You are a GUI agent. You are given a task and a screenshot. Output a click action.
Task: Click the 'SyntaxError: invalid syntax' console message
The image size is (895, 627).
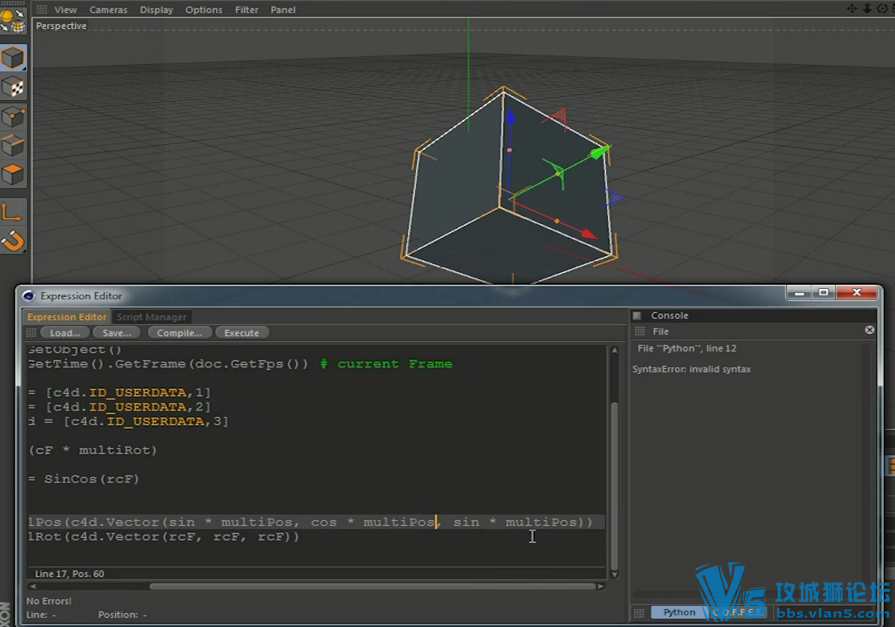(691, 369)
